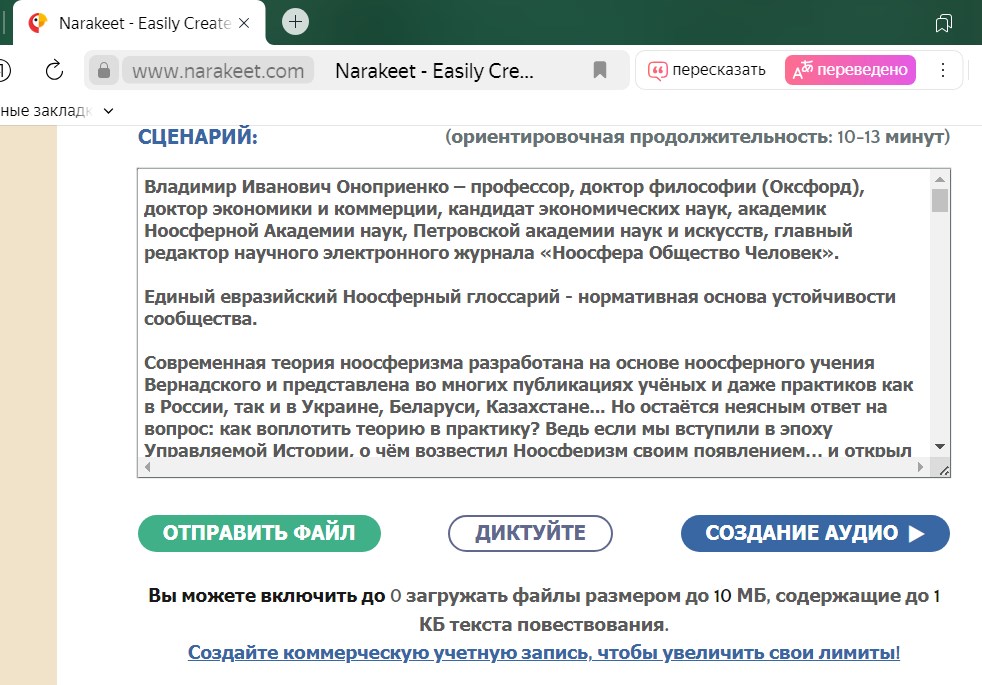Click the estimated duration 10-13 минут text
This screenshot has height=685, width=982.
(697, 137)
